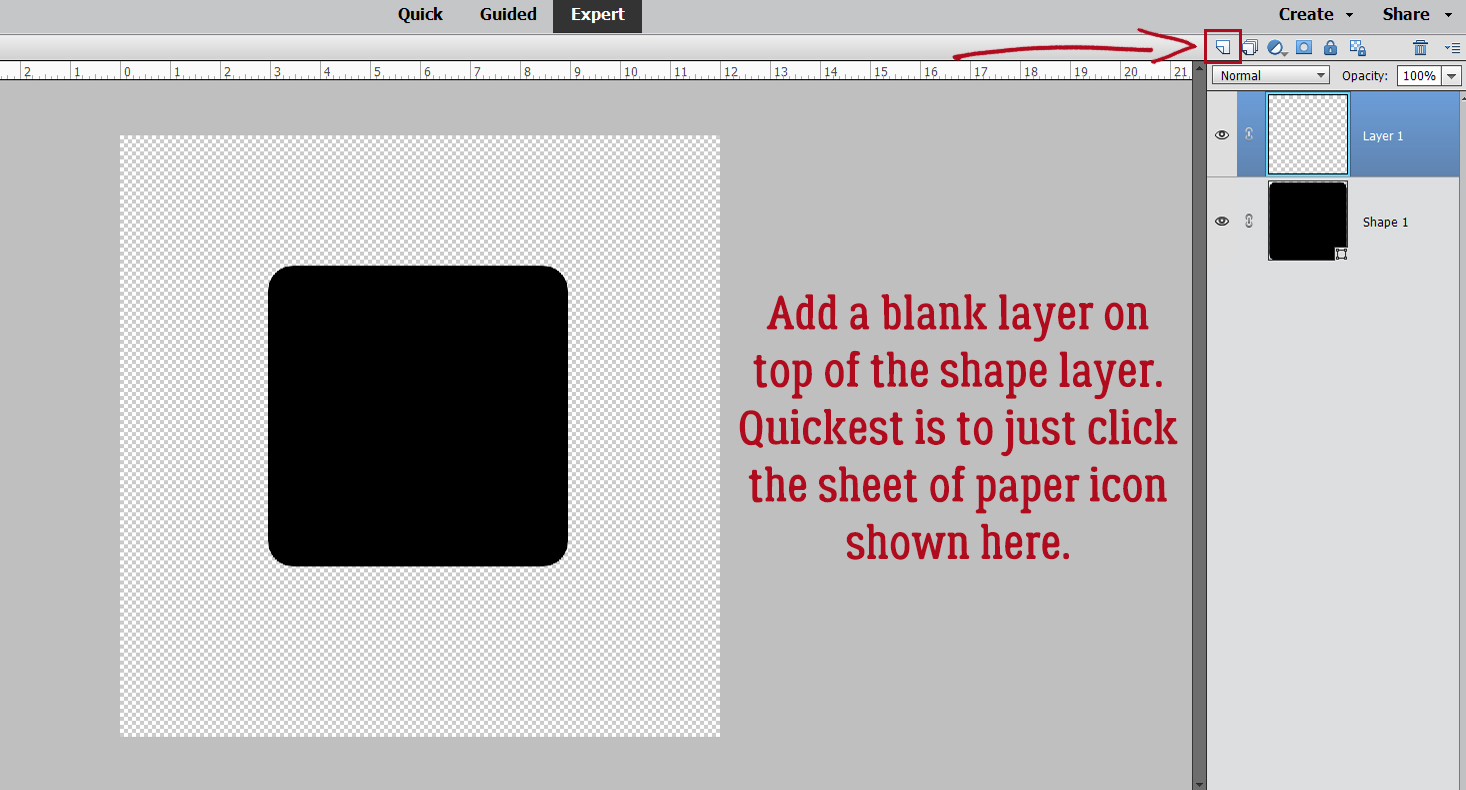Switch to the Quick tab

420,14
